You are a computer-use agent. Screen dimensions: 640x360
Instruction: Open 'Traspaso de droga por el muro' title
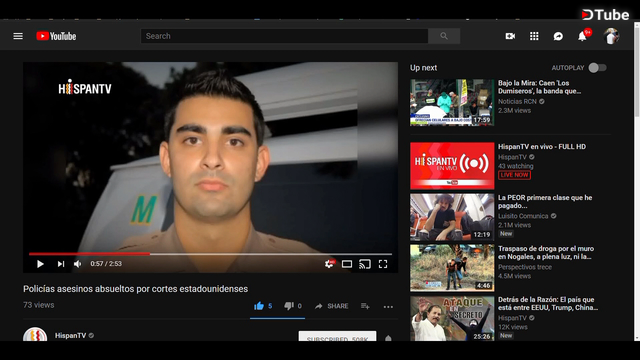tap(546, 253)
